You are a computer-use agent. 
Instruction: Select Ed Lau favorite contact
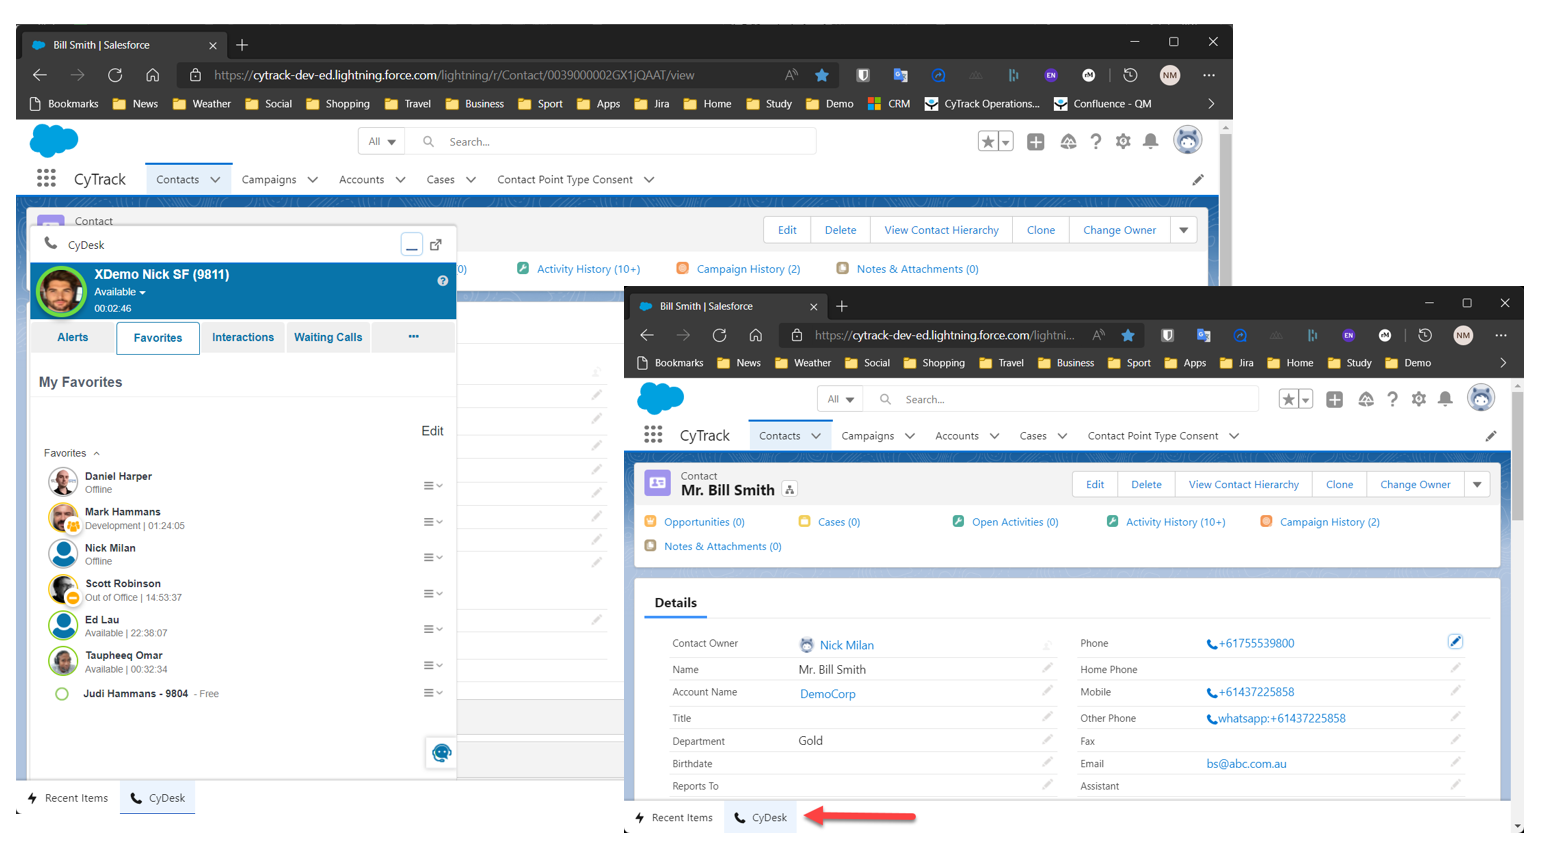pos(101,619)
